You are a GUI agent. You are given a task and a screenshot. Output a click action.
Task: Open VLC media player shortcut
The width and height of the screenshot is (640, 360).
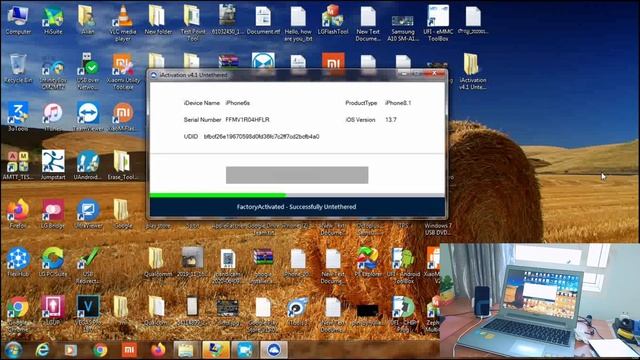tap(123, 23)
